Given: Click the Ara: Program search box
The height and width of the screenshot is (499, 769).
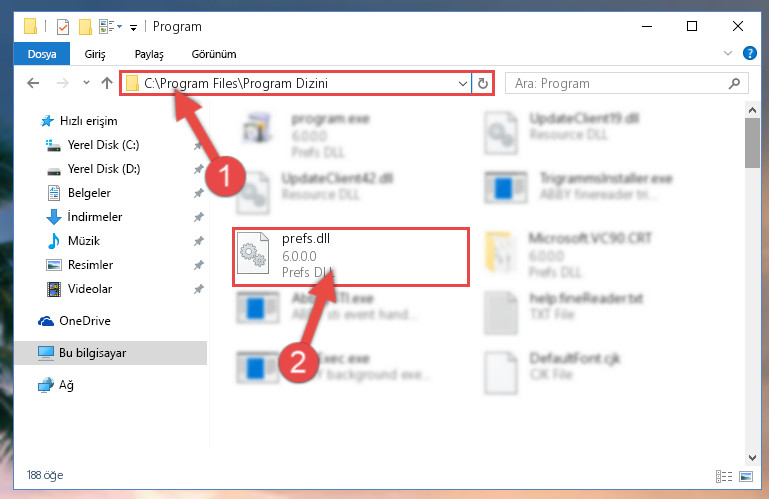Looking at the screenshot, I should tap(626, 83).
